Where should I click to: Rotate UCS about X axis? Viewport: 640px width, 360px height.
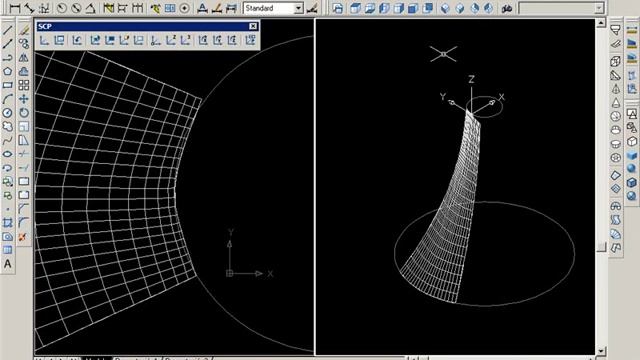coord(203,40)
